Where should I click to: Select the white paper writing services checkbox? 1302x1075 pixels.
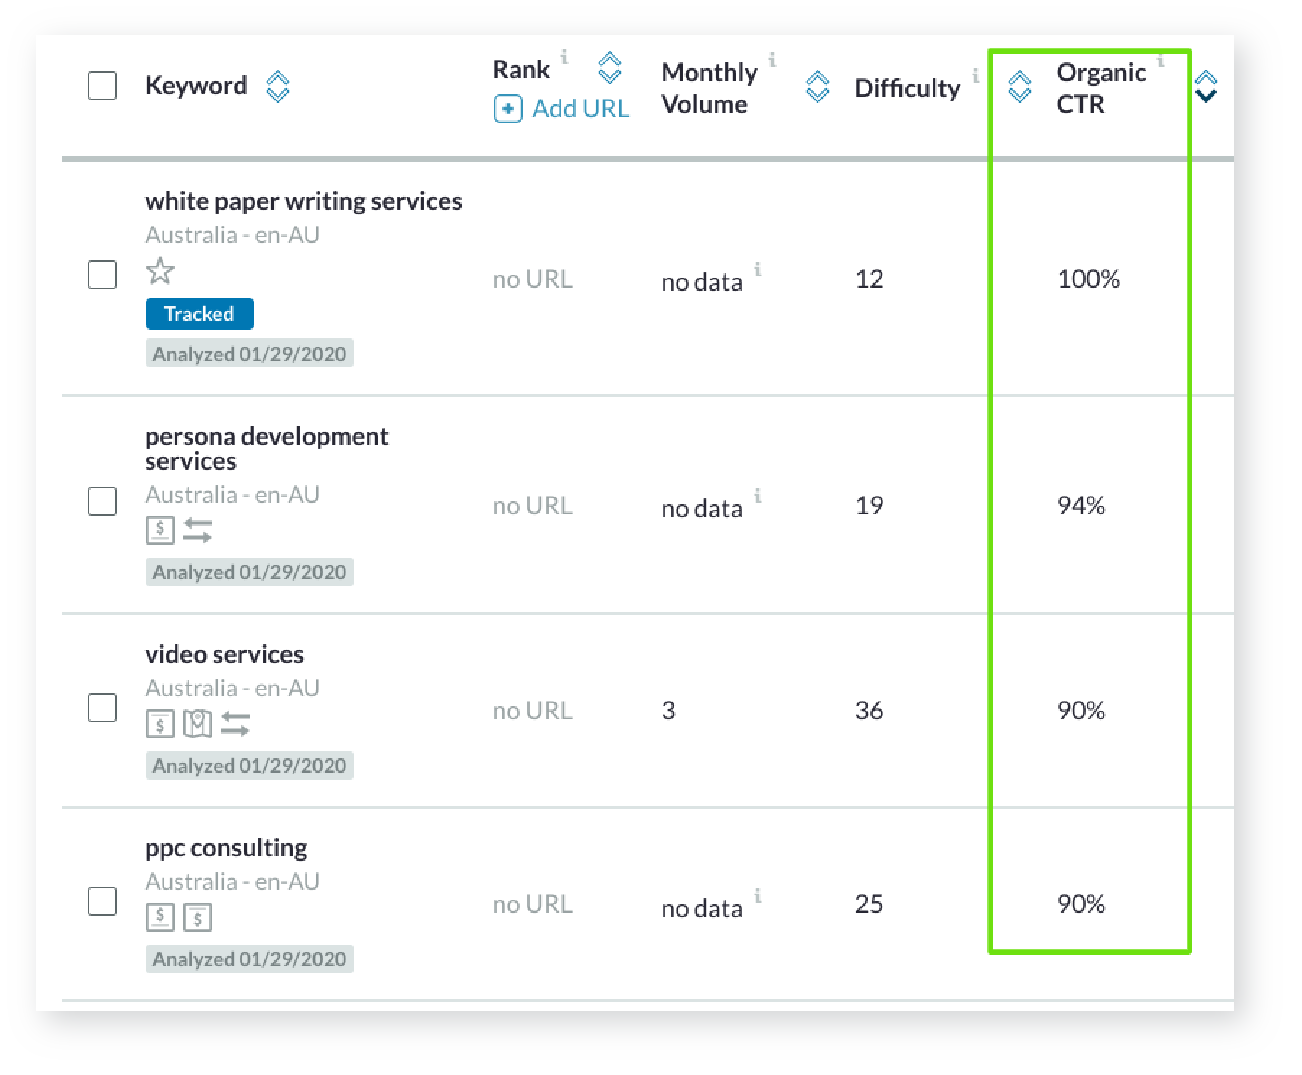click(x=102, y=275)
